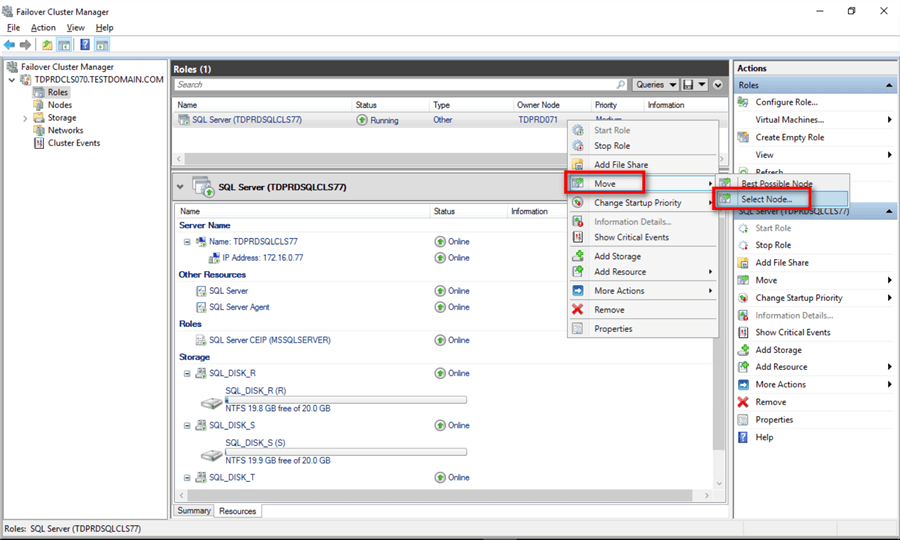Click Create Empty Role action
900x540 pixels.
point(789,137)
